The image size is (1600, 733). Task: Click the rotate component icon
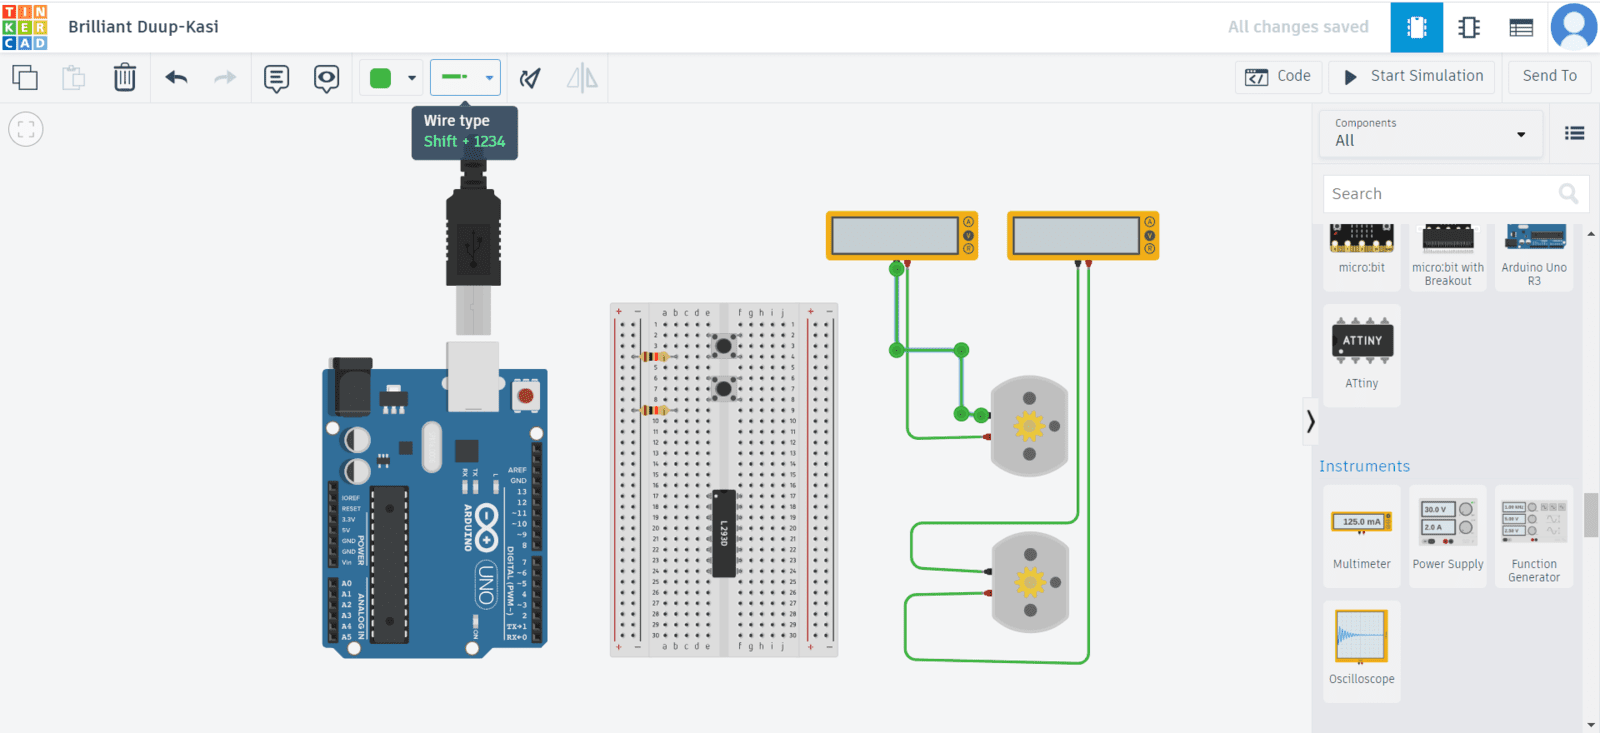[530, 77]
